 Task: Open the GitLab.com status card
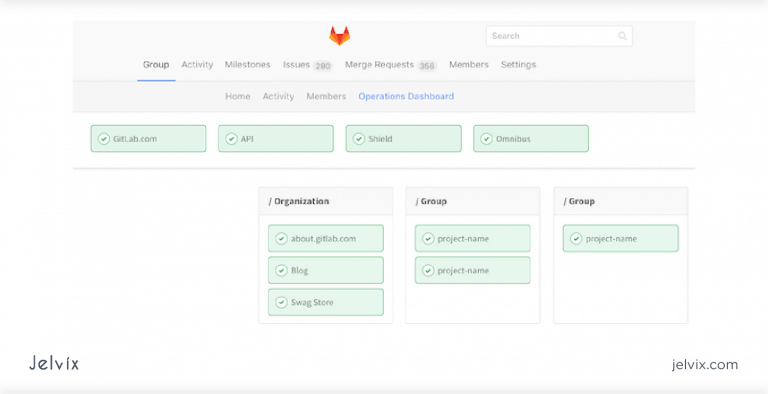tap(148, 139)
